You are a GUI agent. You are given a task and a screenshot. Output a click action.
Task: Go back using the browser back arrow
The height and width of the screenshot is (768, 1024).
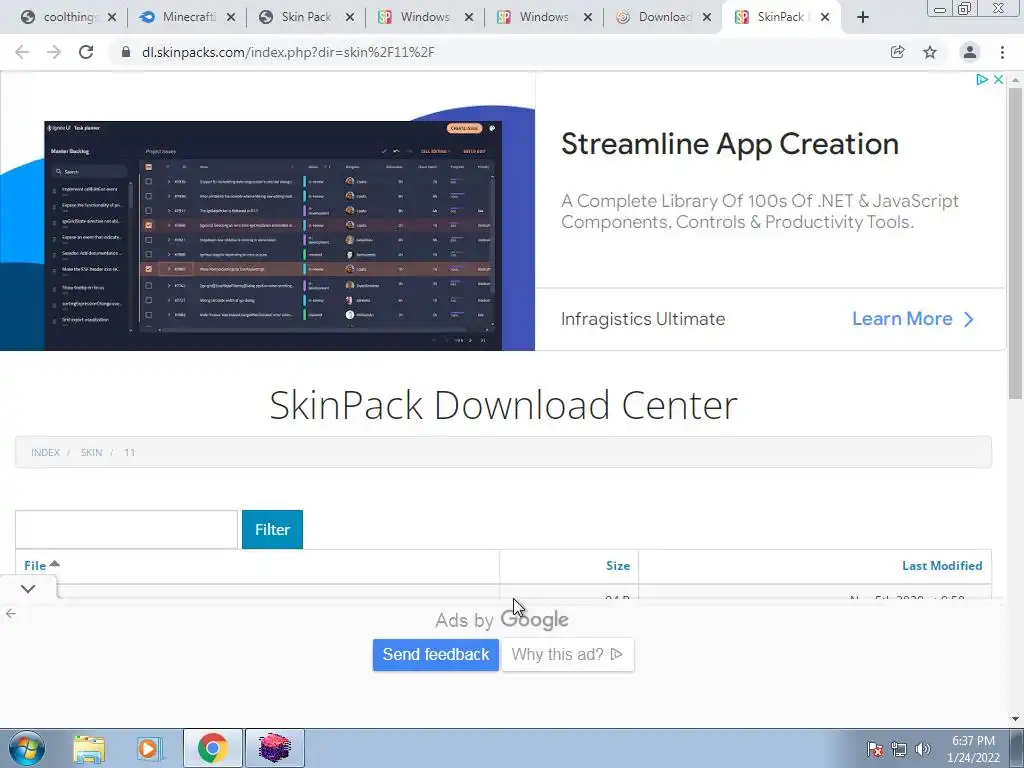22,52
